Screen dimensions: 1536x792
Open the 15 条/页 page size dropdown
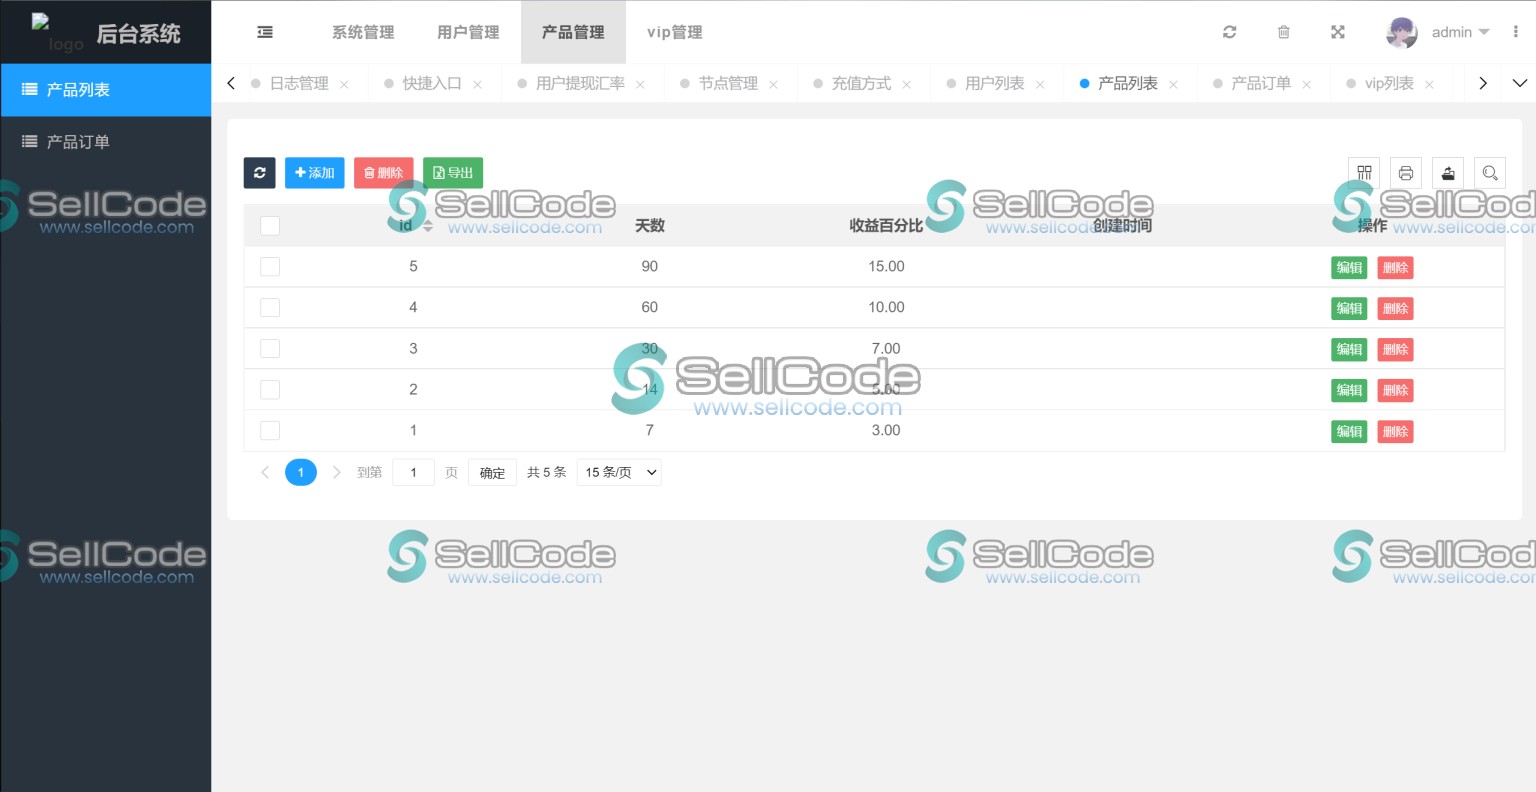(619, 472)
